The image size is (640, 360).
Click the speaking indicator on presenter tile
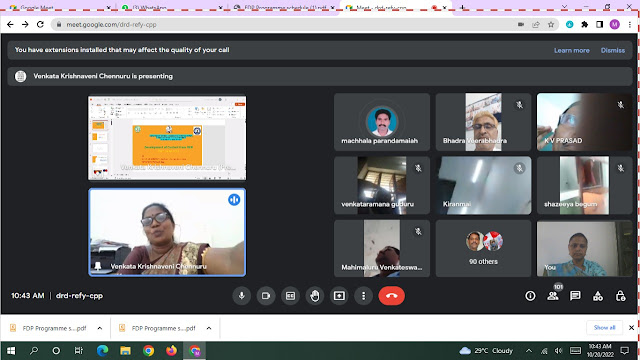234,200
